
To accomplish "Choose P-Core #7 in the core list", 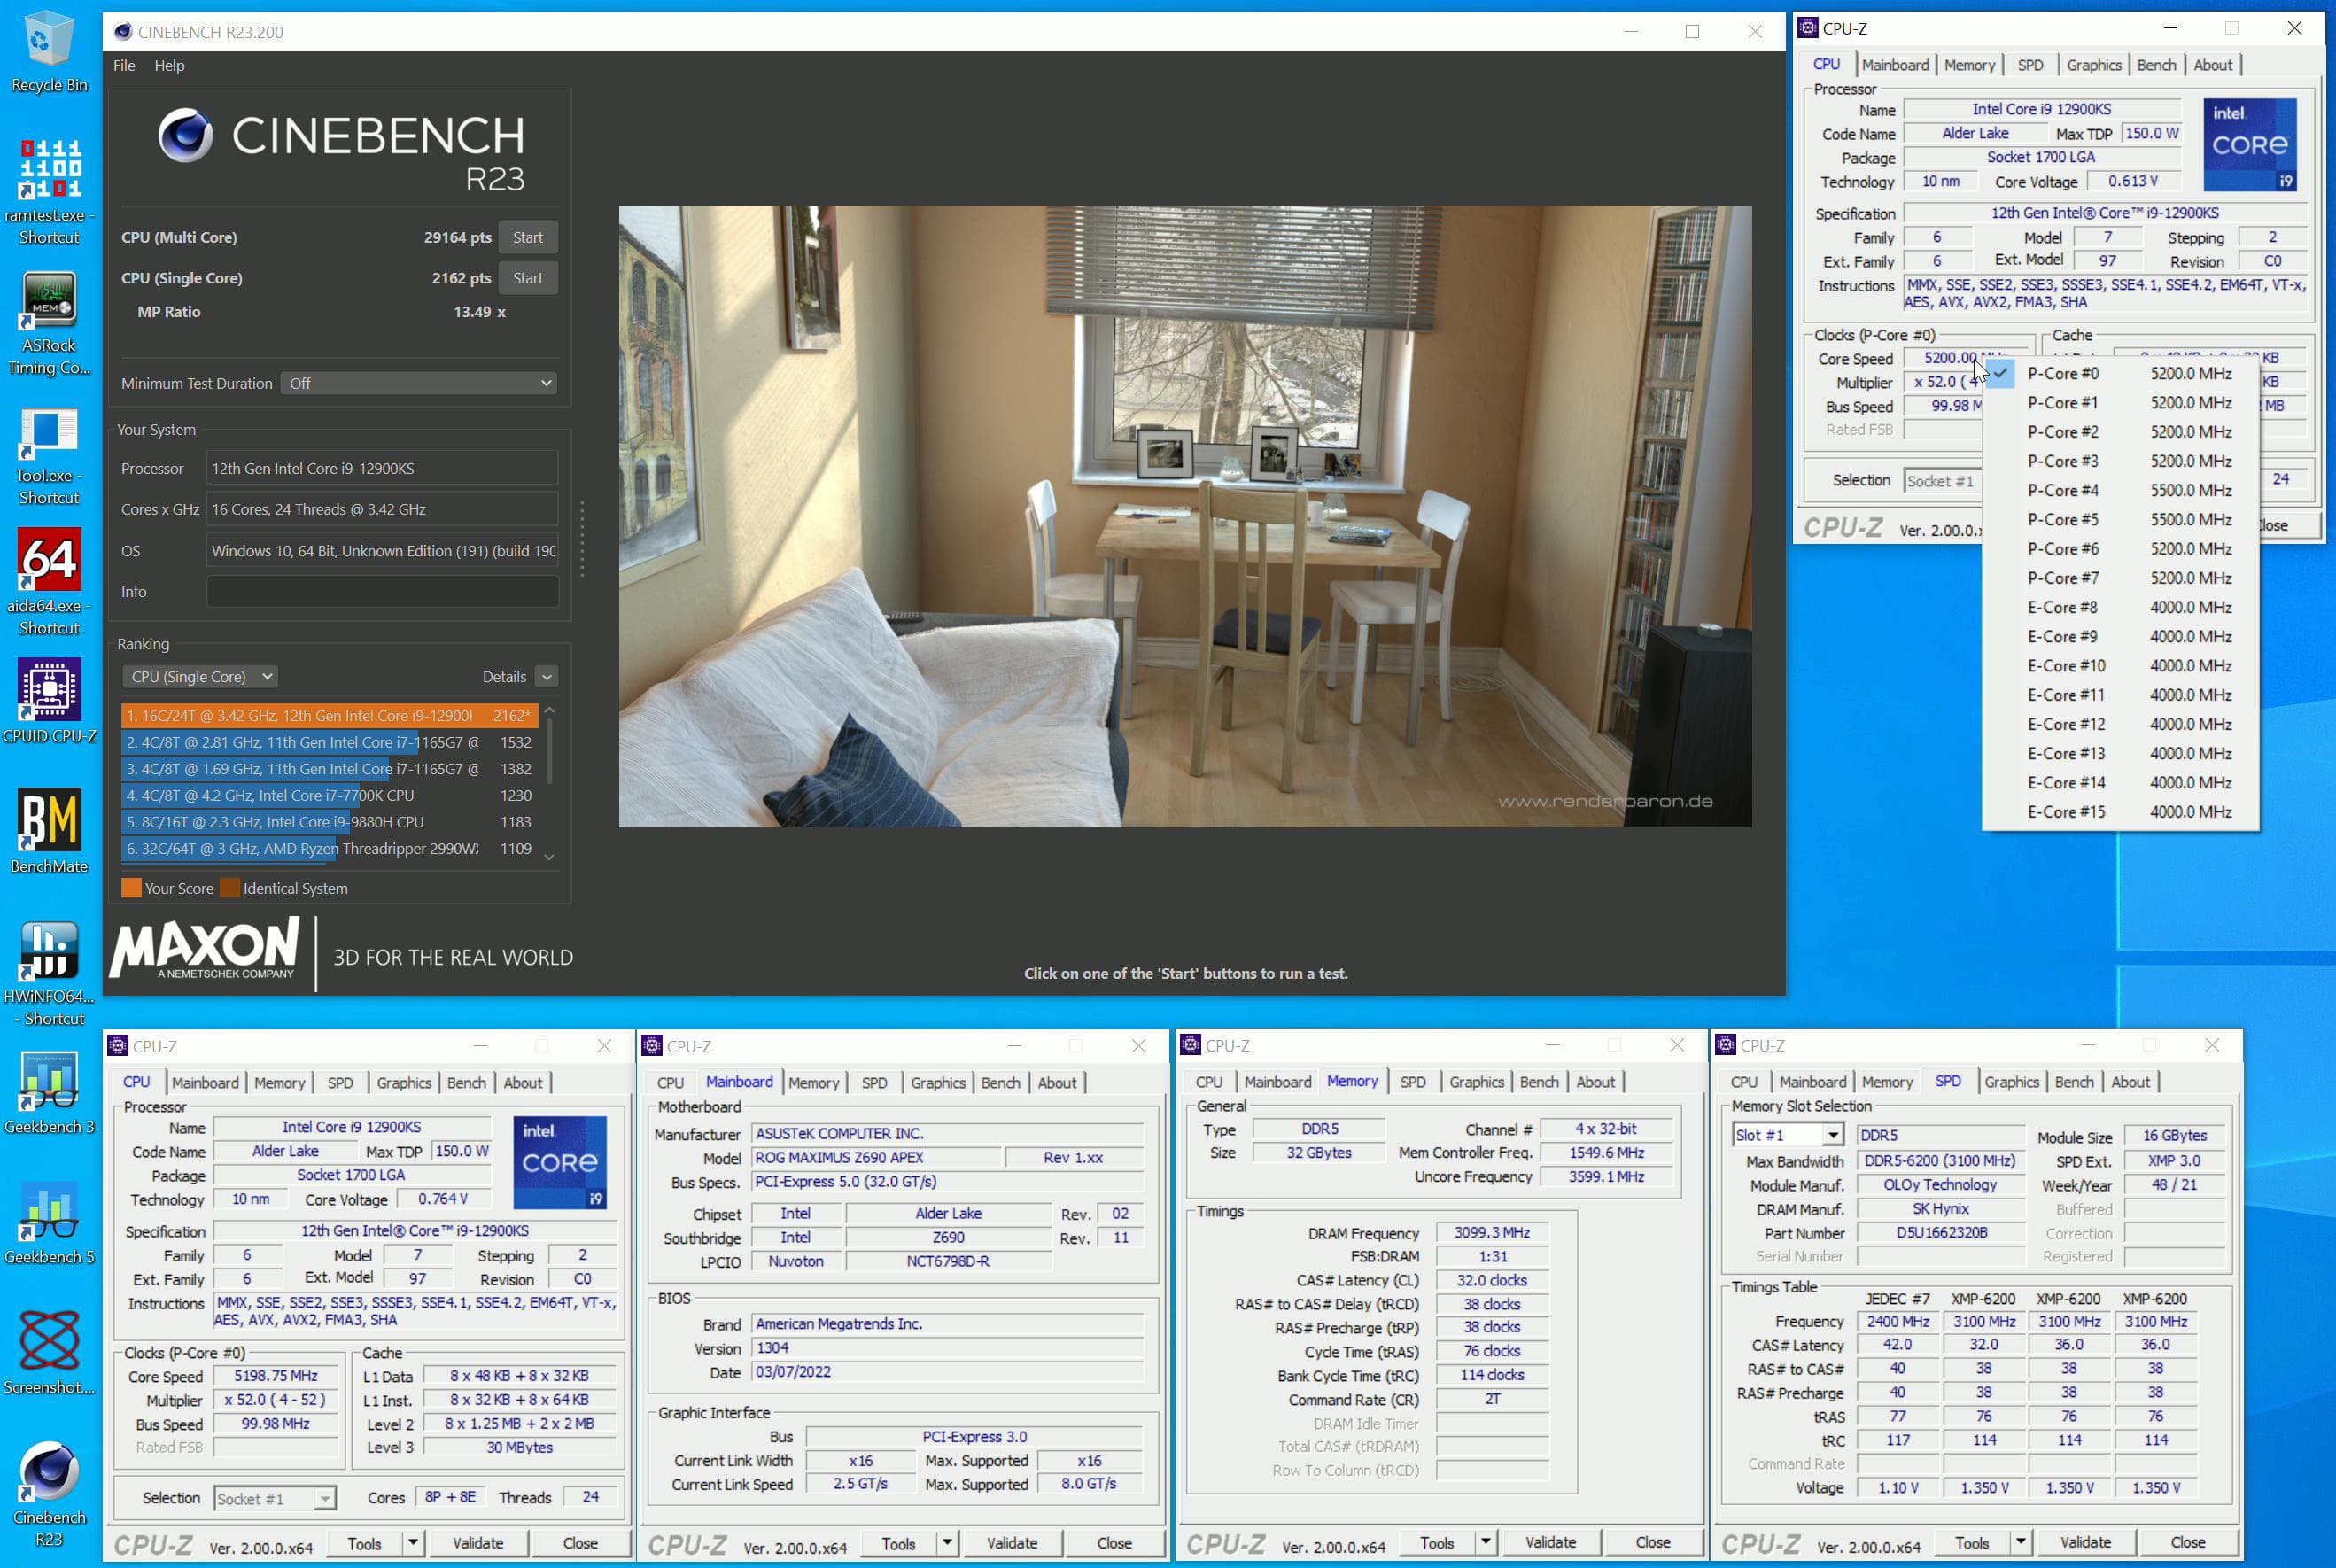I will [x=2120, y=578].
